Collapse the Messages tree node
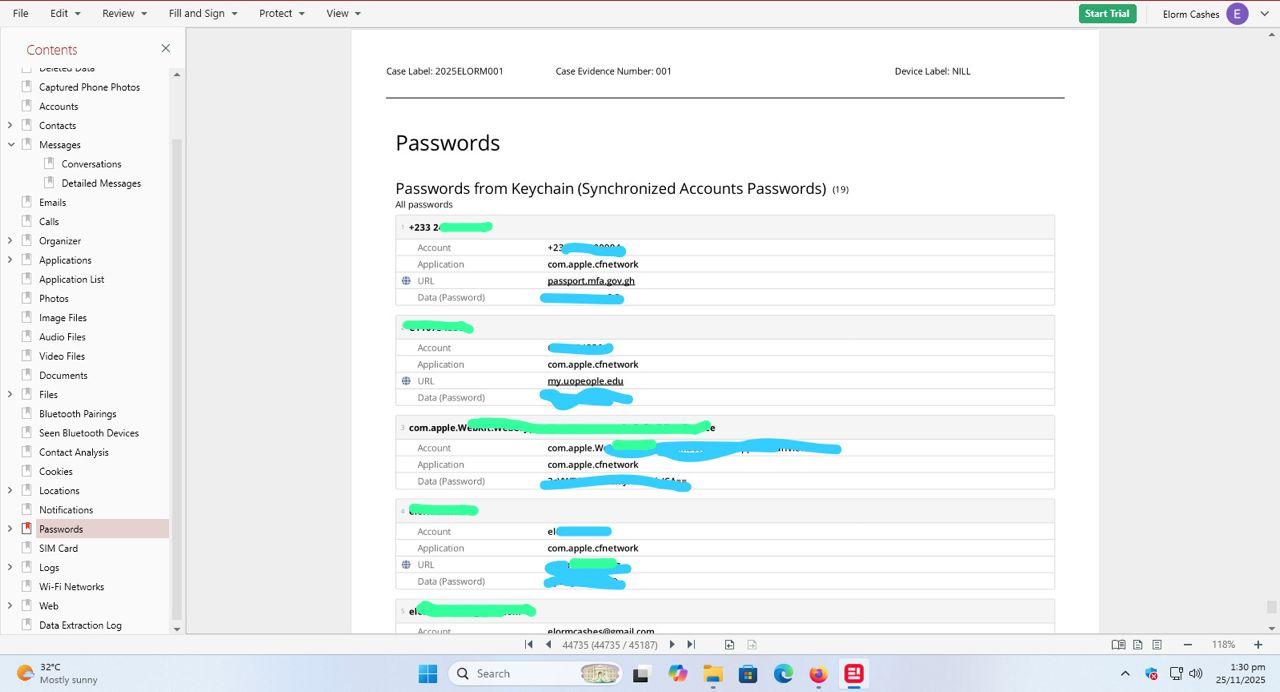1280x692 pixels. click(x=10, y=145)
